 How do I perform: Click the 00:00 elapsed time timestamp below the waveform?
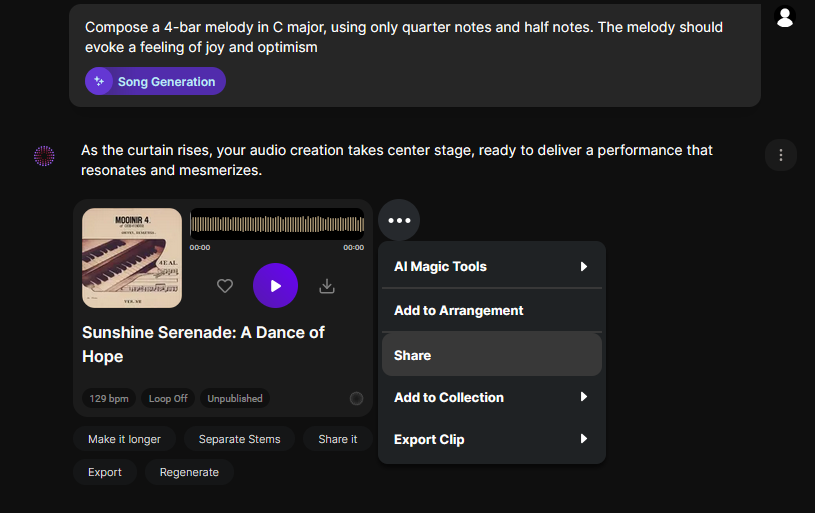200,247
